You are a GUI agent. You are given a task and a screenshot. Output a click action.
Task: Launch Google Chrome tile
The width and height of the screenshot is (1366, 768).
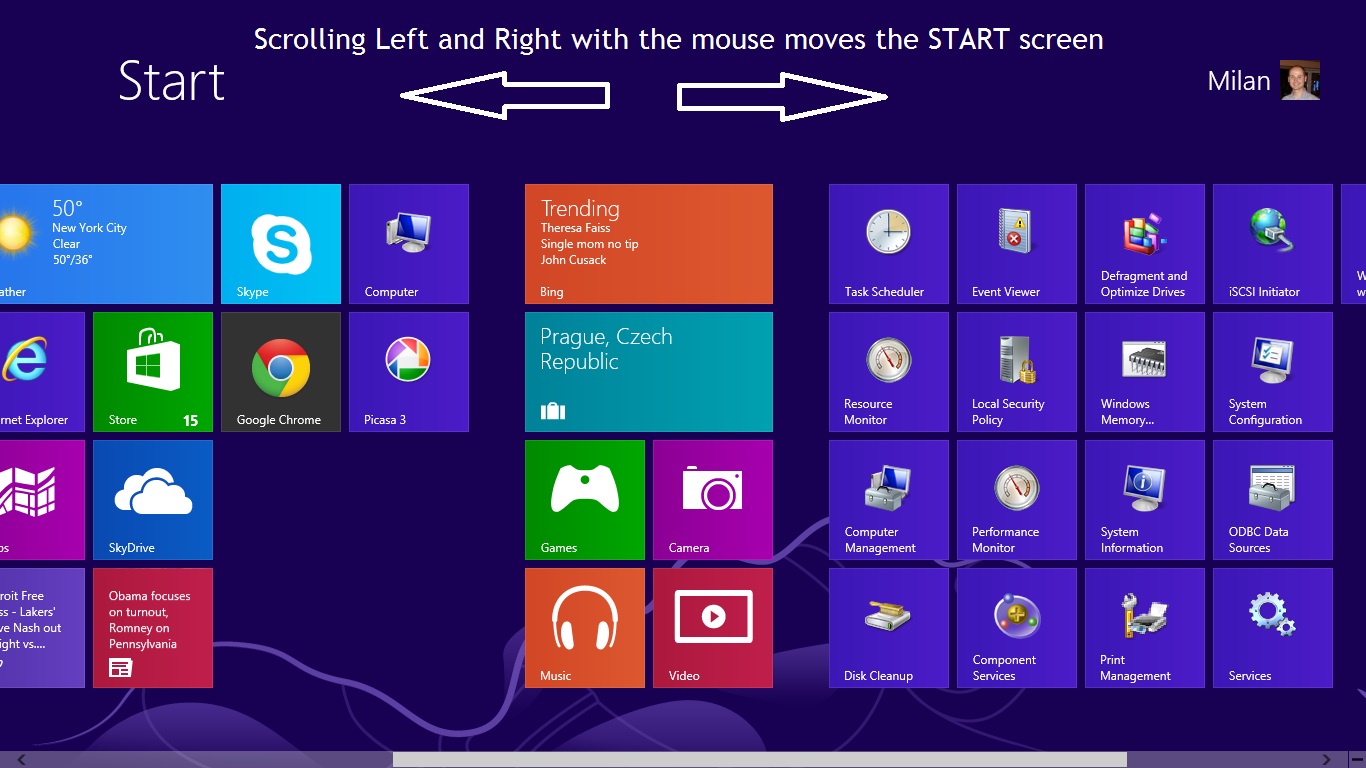[x=281, y=372]
